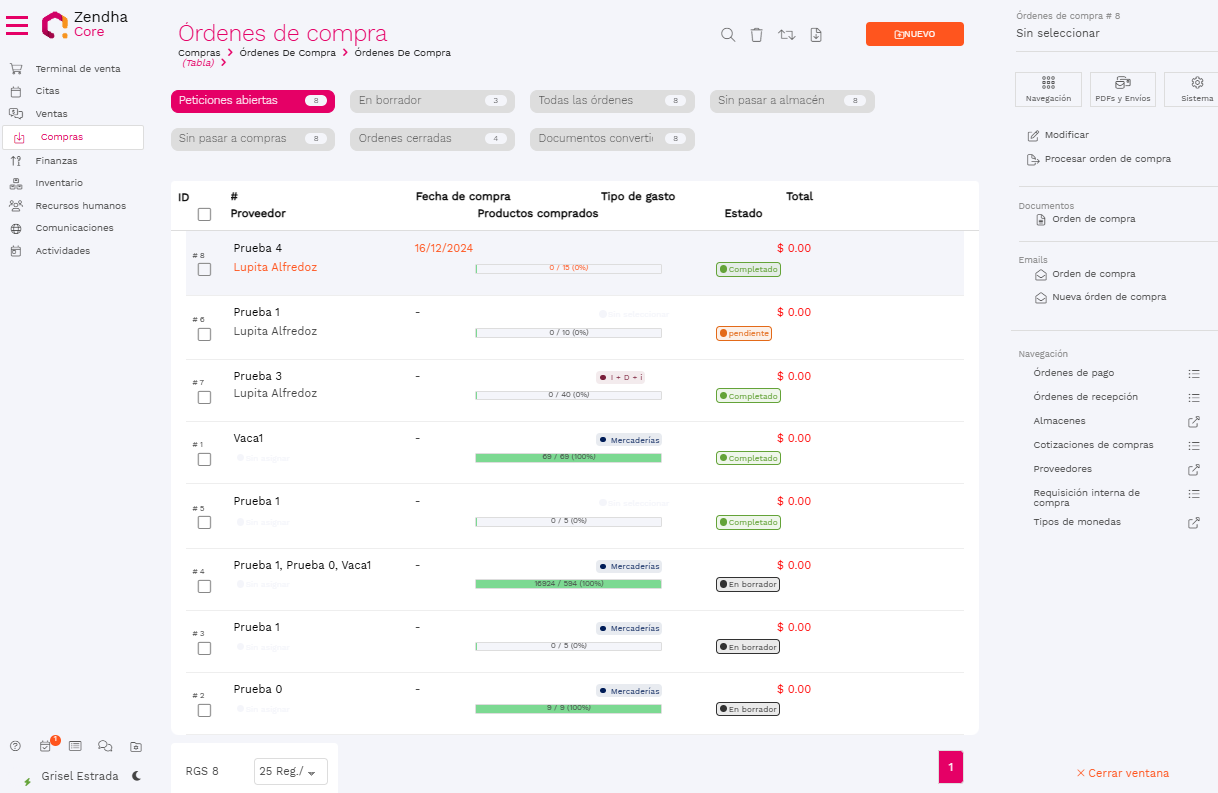Tick the checkbox for order #4
Screen dimensions: 1218x793
[204, 586]
